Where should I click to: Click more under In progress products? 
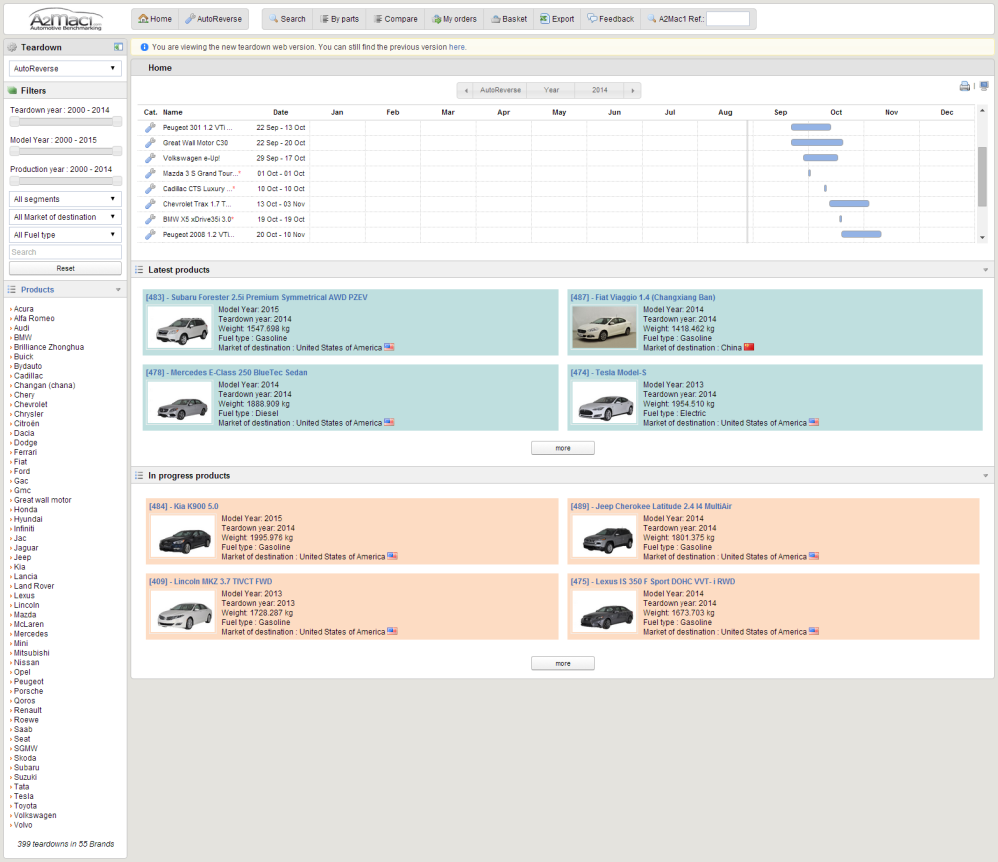tap(563, 663)
